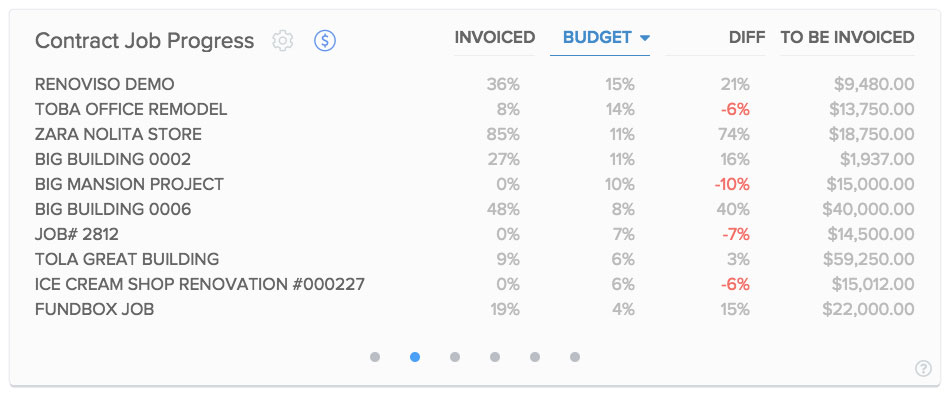Viewport: 949px width, 396px height.
Task: Click the Contract Job Progress title
Action: click(145, 41)
